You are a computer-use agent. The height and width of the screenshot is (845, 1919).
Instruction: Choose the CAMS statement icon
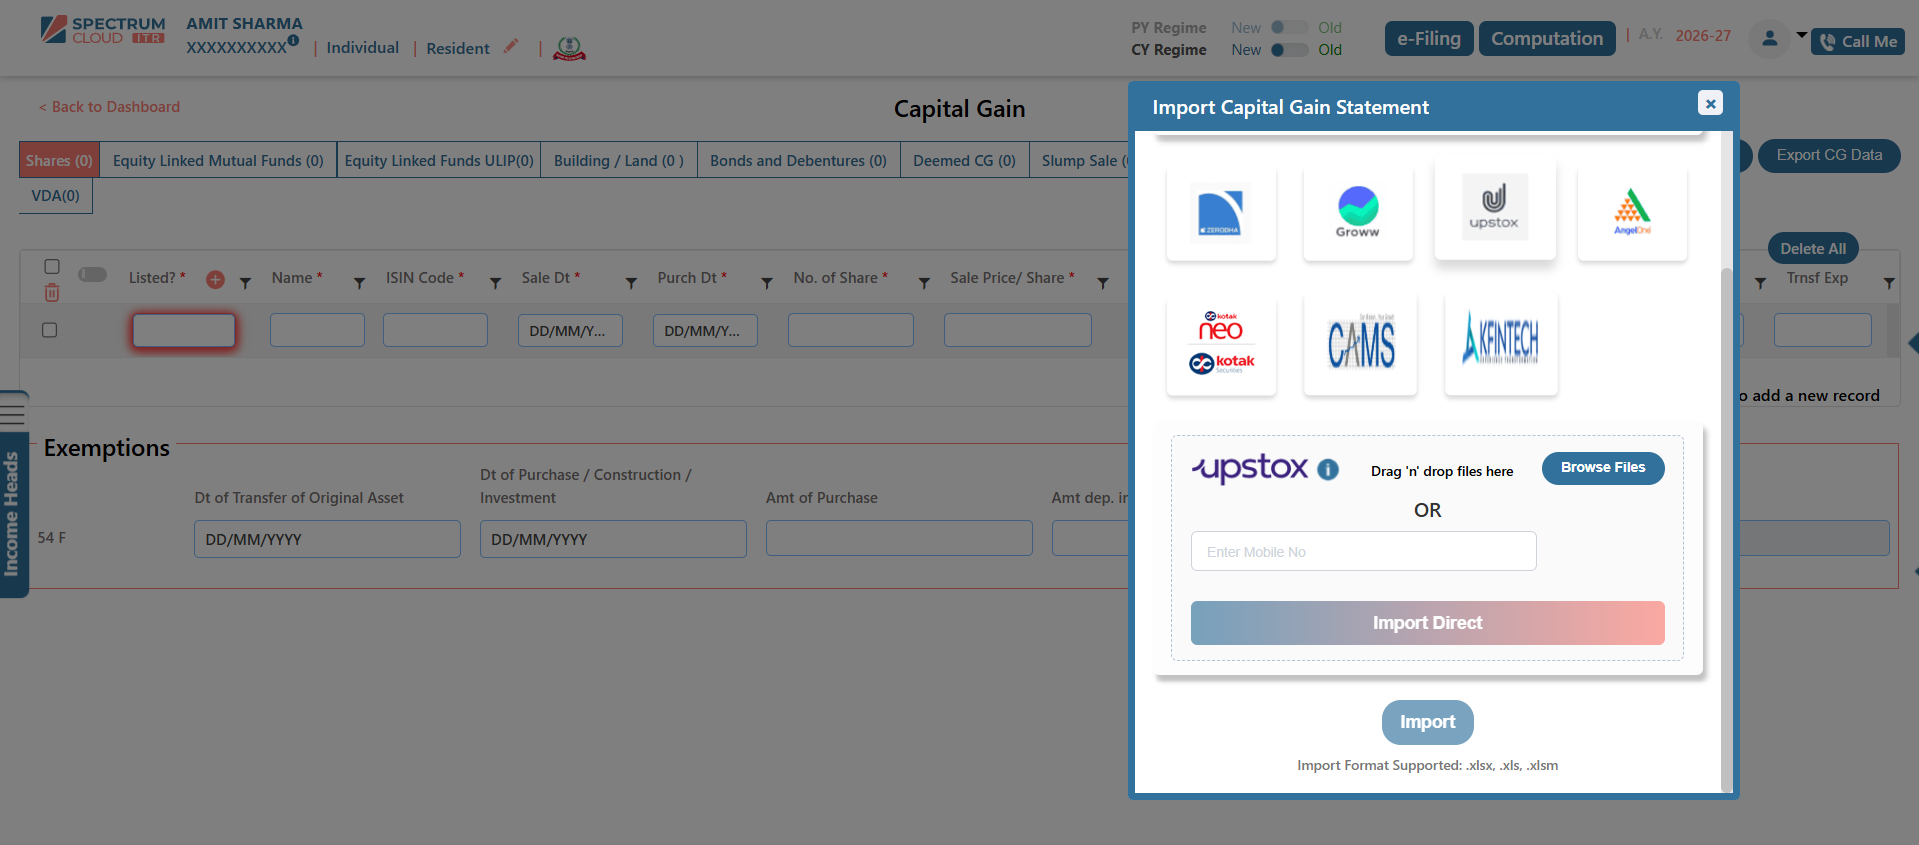pyautogui.click(x=1360, y=343)
